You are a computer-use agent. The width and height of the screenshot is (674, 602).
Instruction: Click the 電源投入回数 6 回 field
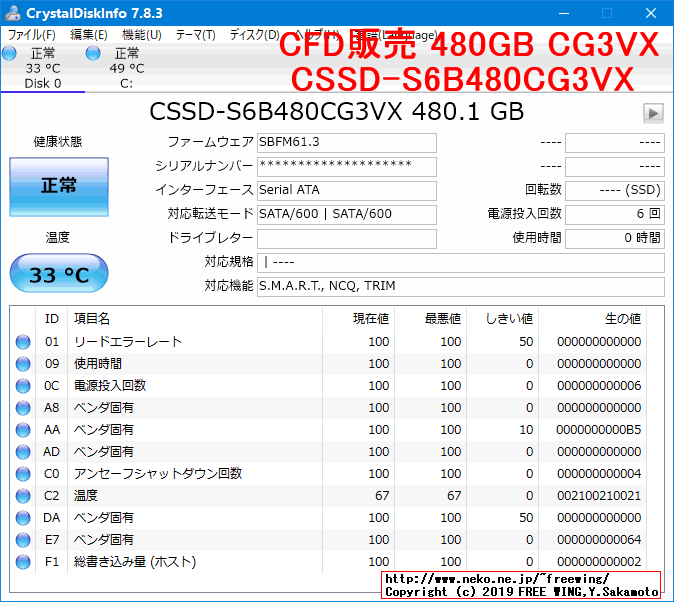click(615, 215)
